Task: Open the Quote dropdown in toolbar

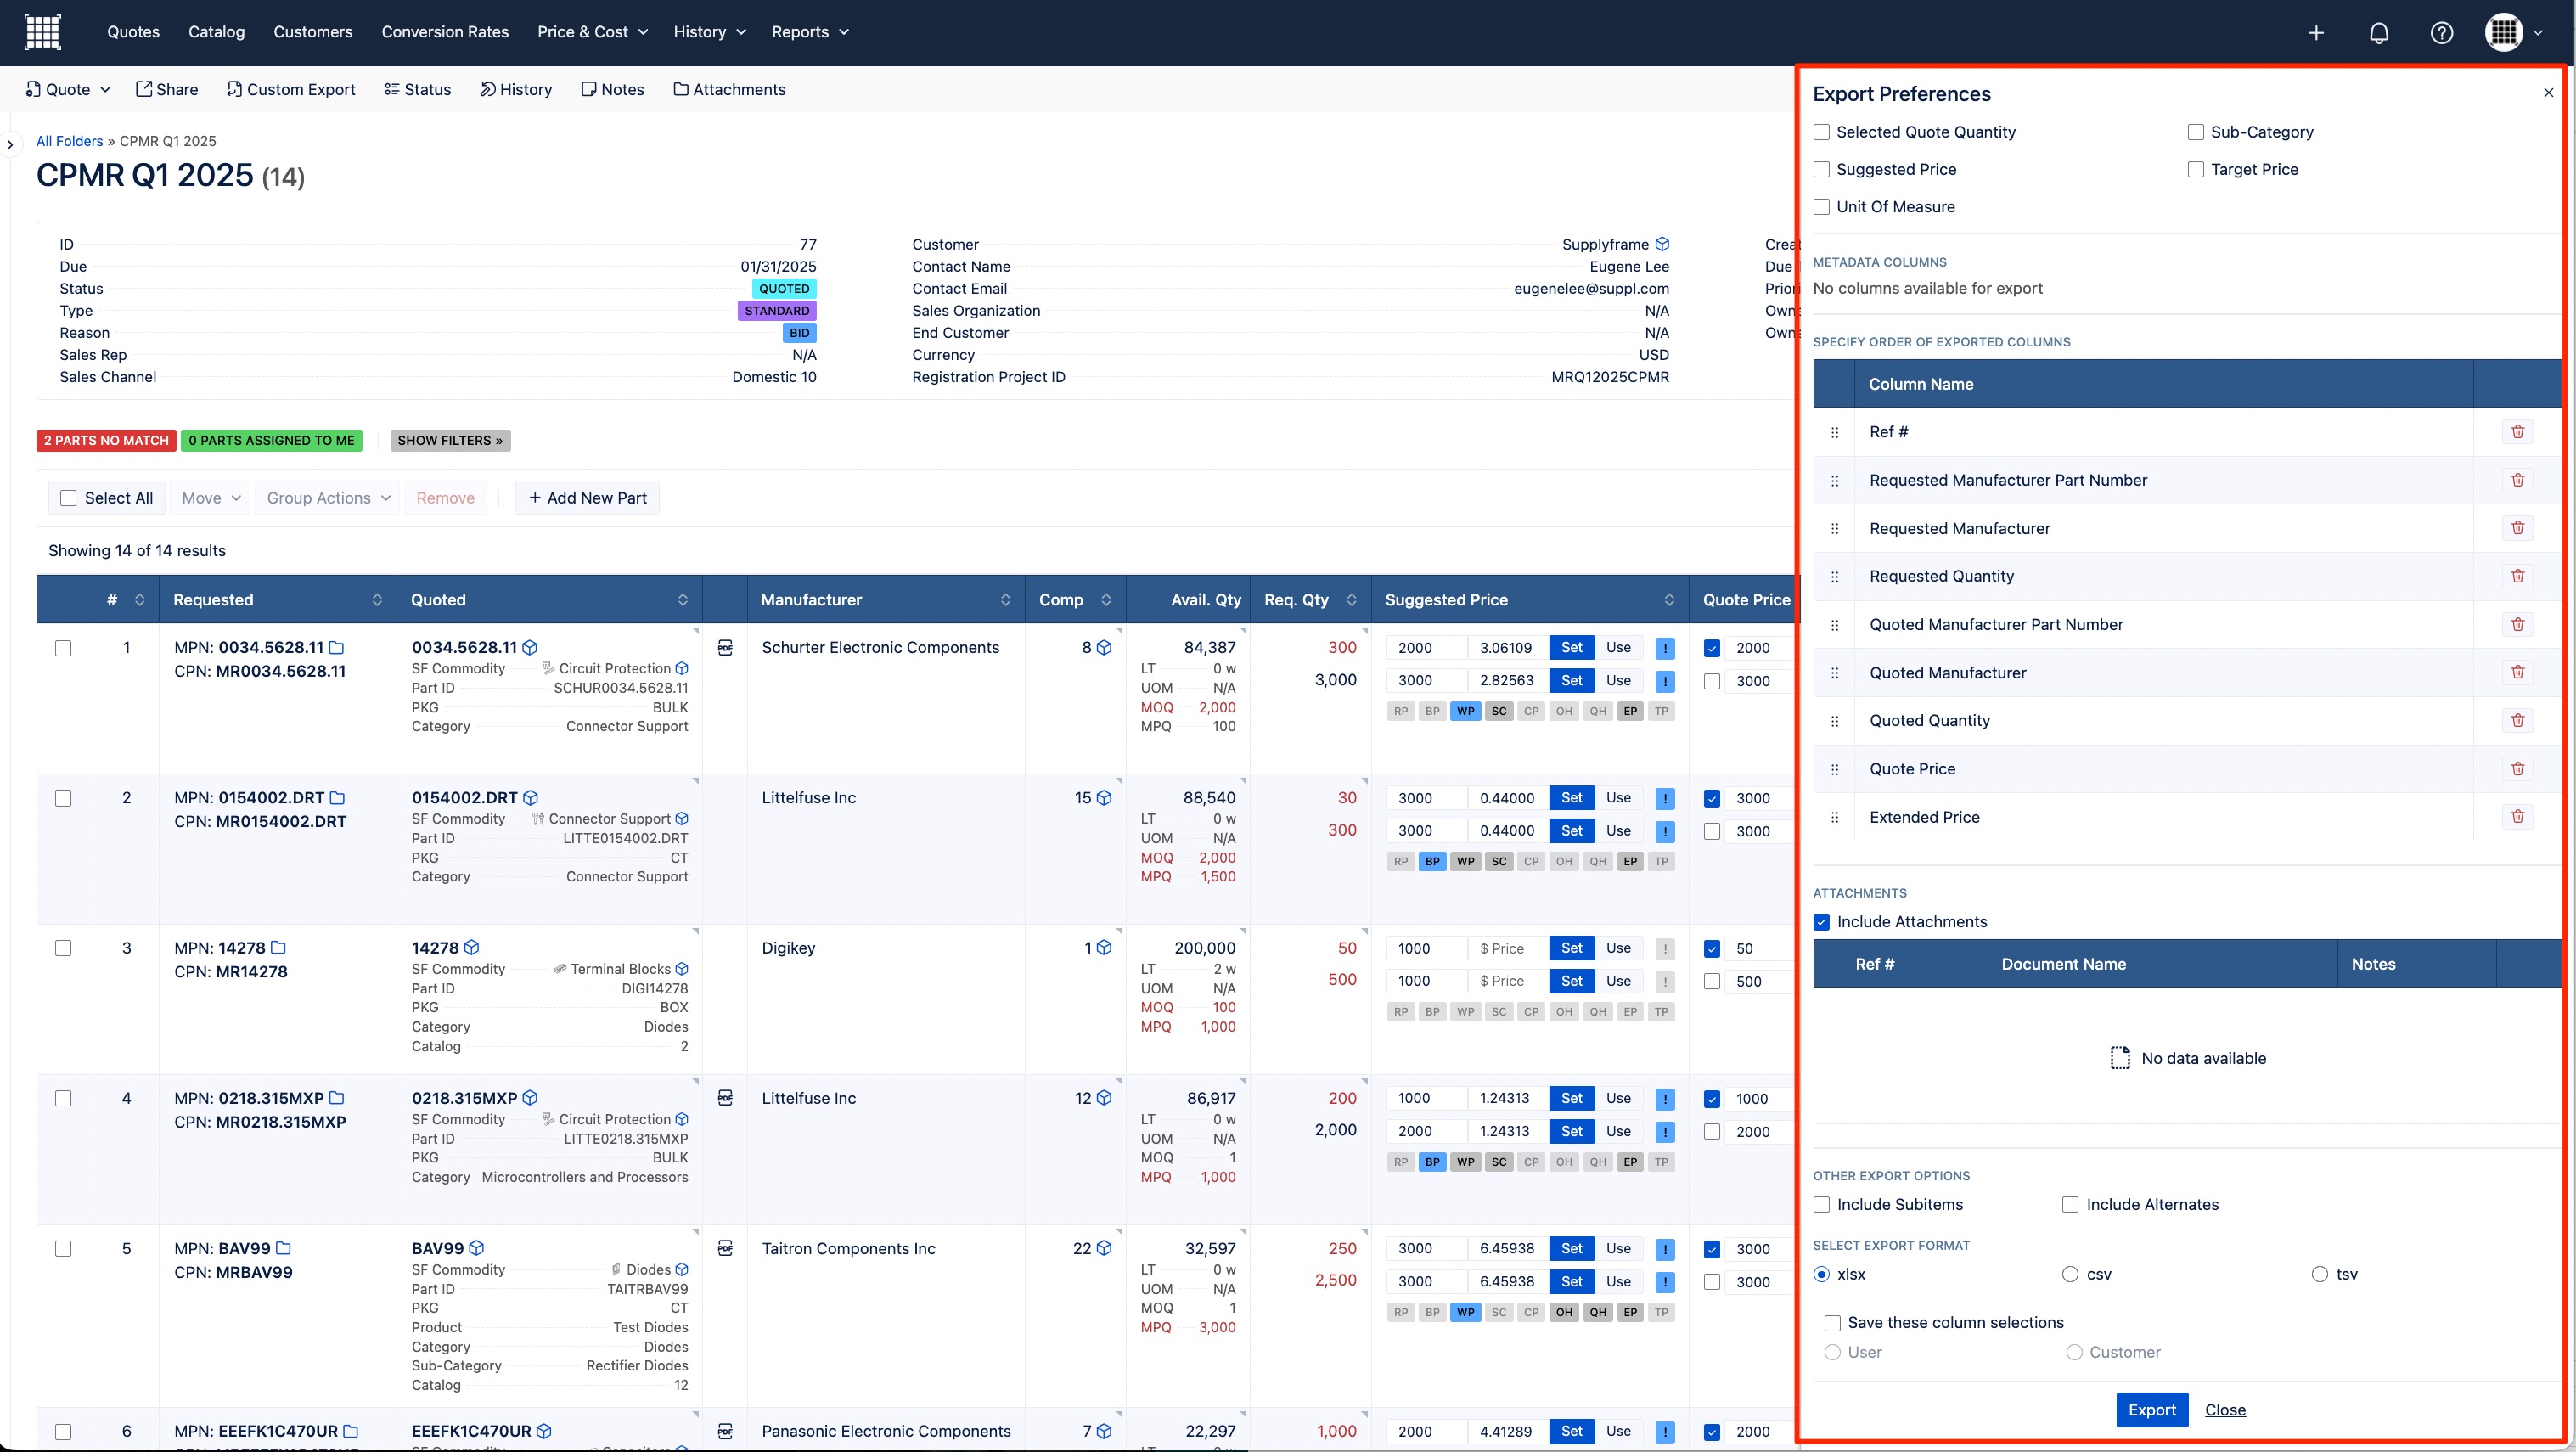Action: [68, 89]
